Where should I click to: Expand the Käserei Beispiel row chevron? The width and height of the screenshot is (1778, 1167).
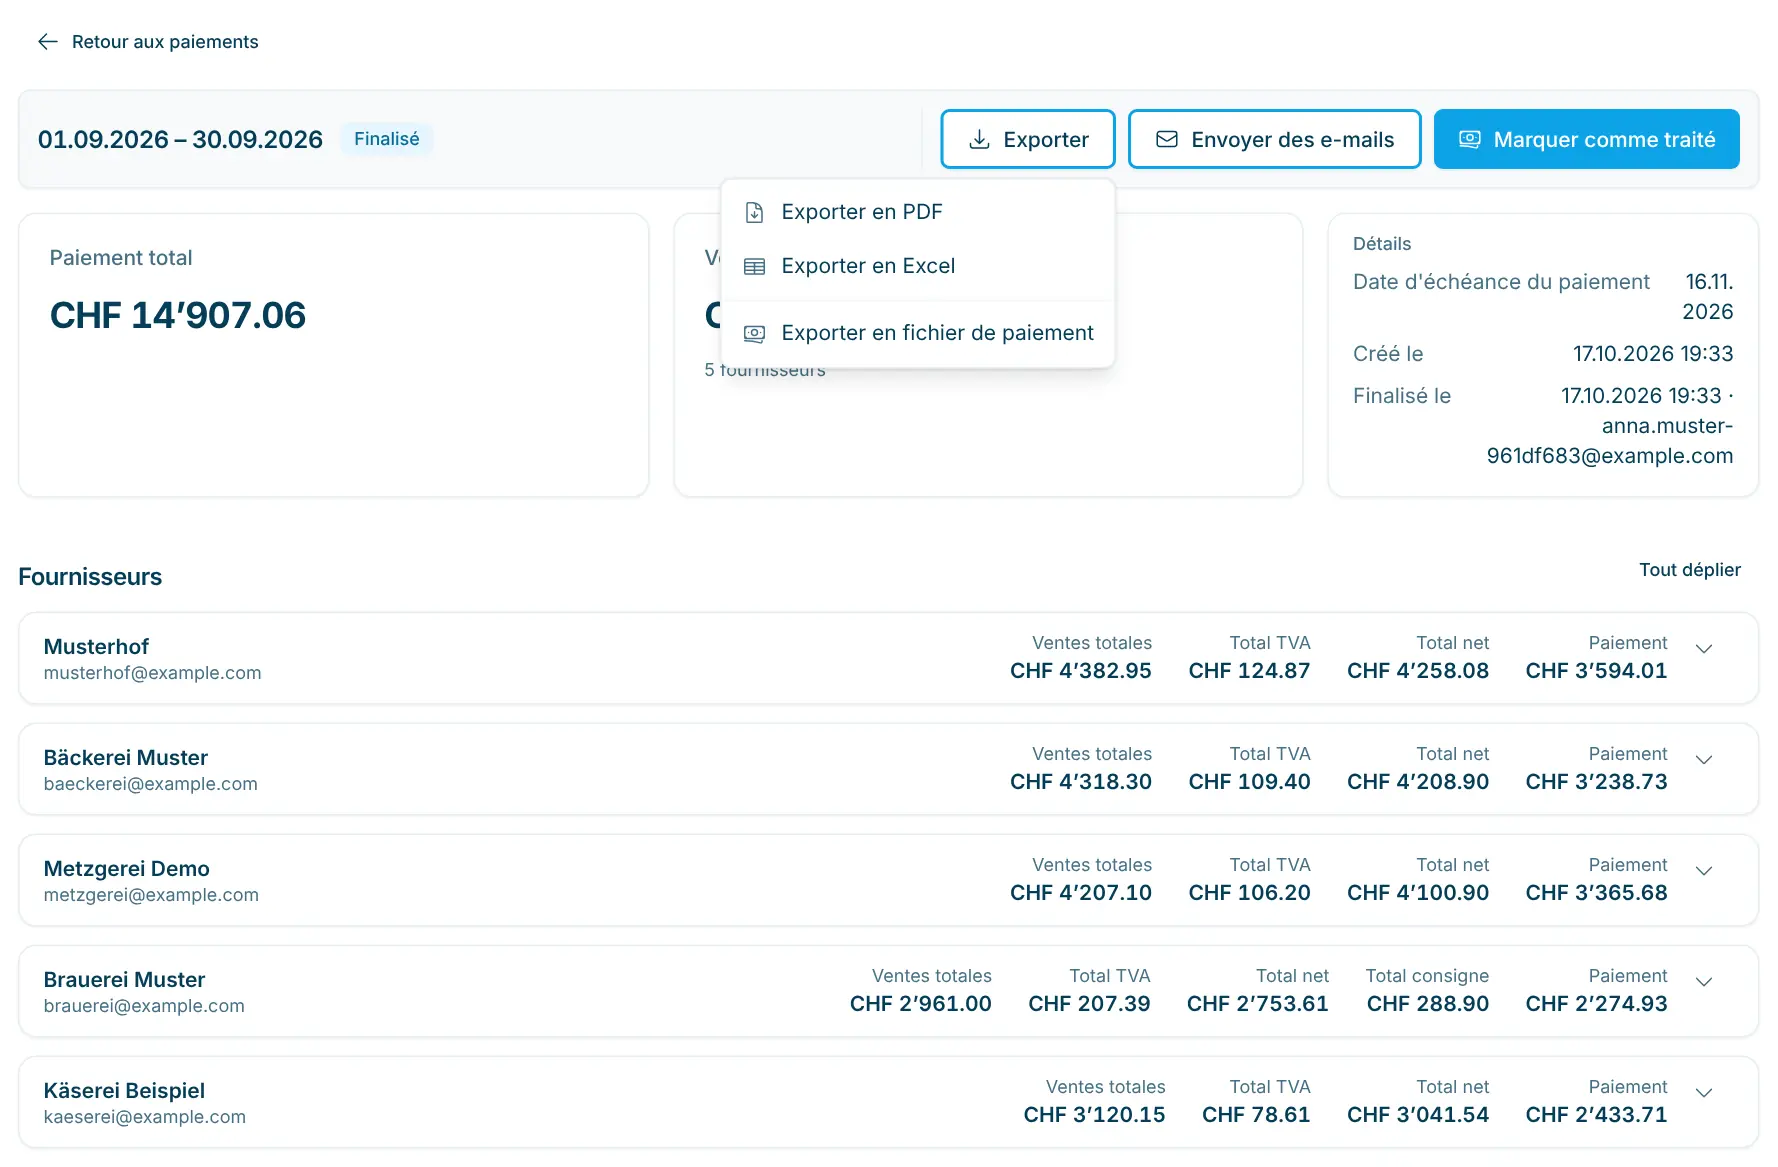click(x=1704, y=1092)
